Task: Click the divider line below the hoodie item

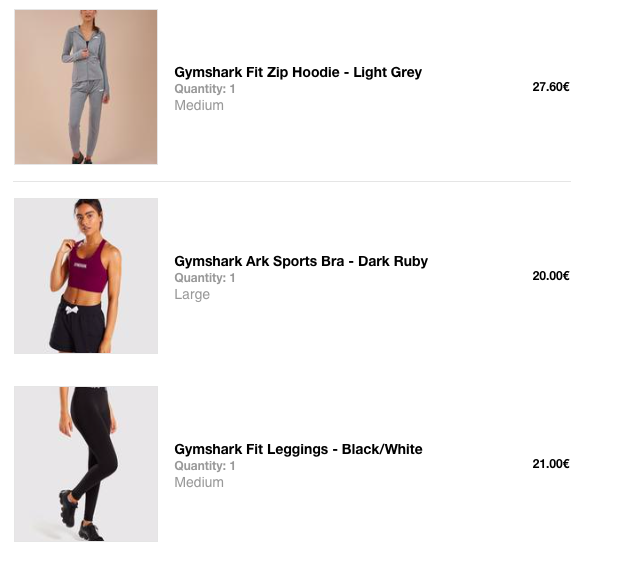Action: (x=292, y=182)
